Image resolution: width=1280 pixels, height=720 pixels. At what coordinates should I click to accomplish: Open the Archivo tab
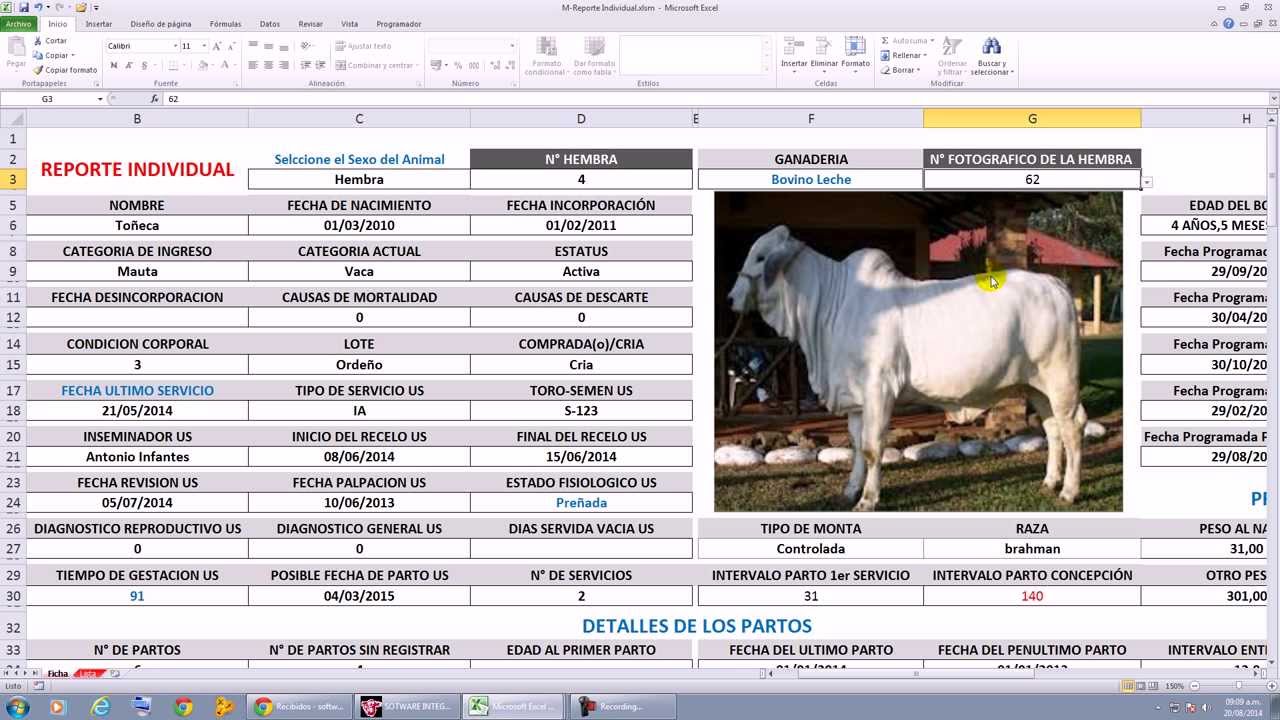pyautogui.click(x=20, y=23)
